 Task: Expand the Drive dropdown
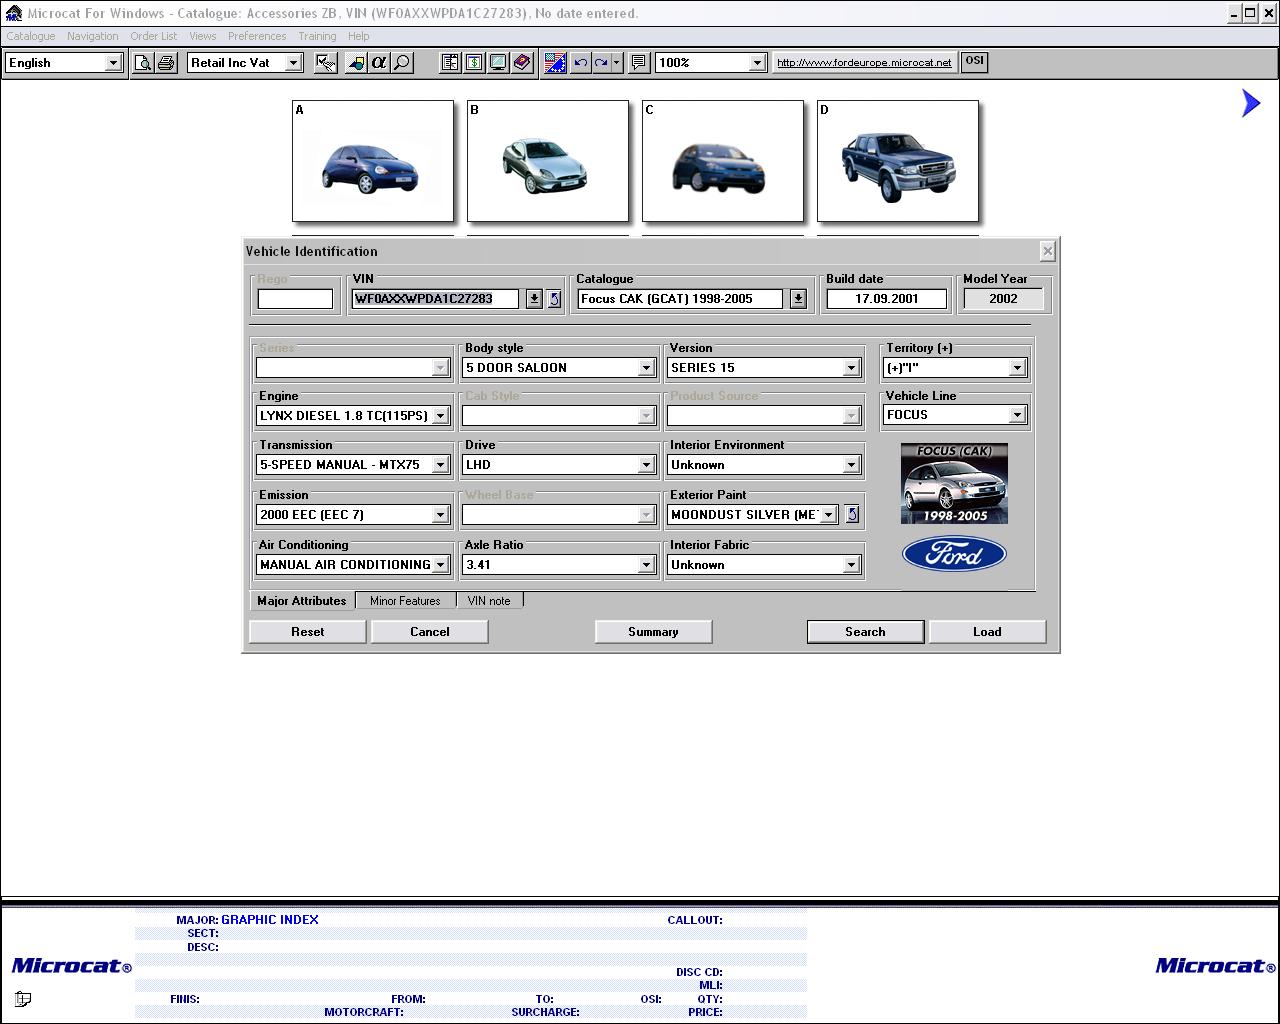tap(646, 465)
